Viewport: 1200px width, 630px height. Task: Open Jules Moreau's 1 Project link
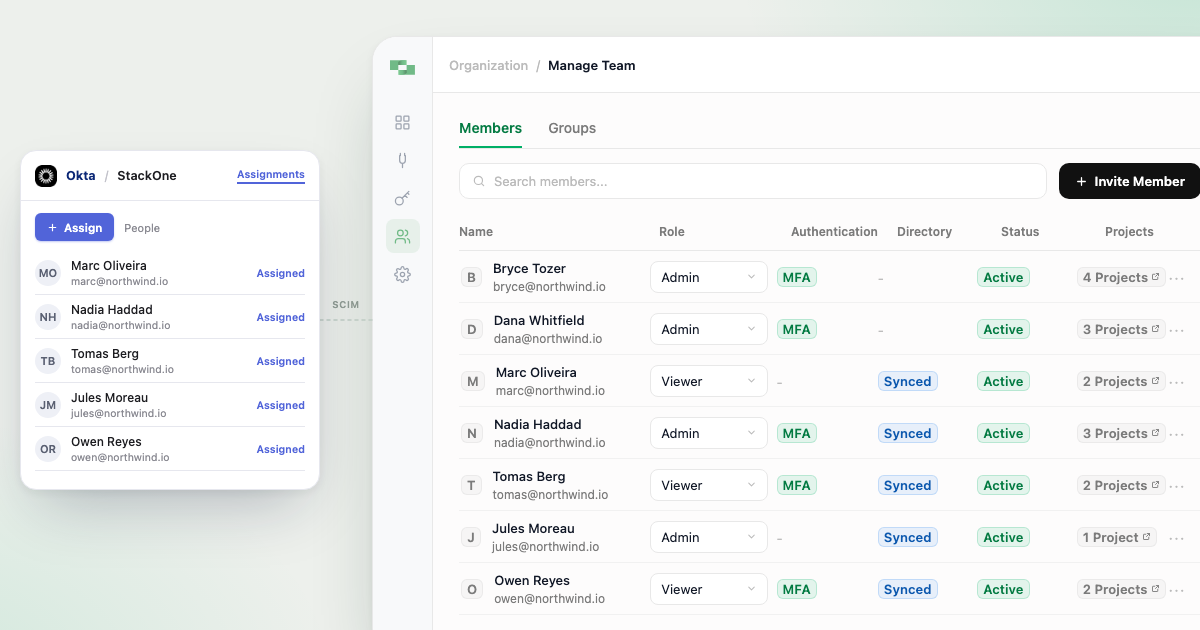pyautogui.click(x=1117, y=538)
